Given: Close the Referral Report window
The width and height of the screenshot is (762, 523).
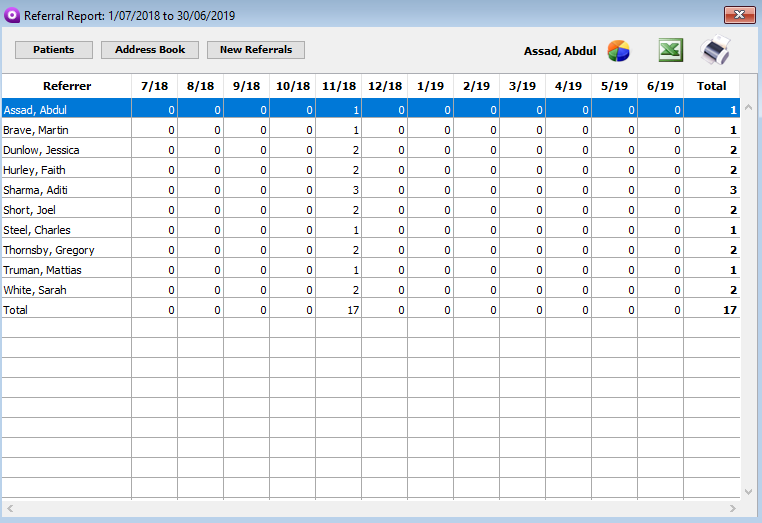Looking at the screenshot, I should click(x=738, y=14).
